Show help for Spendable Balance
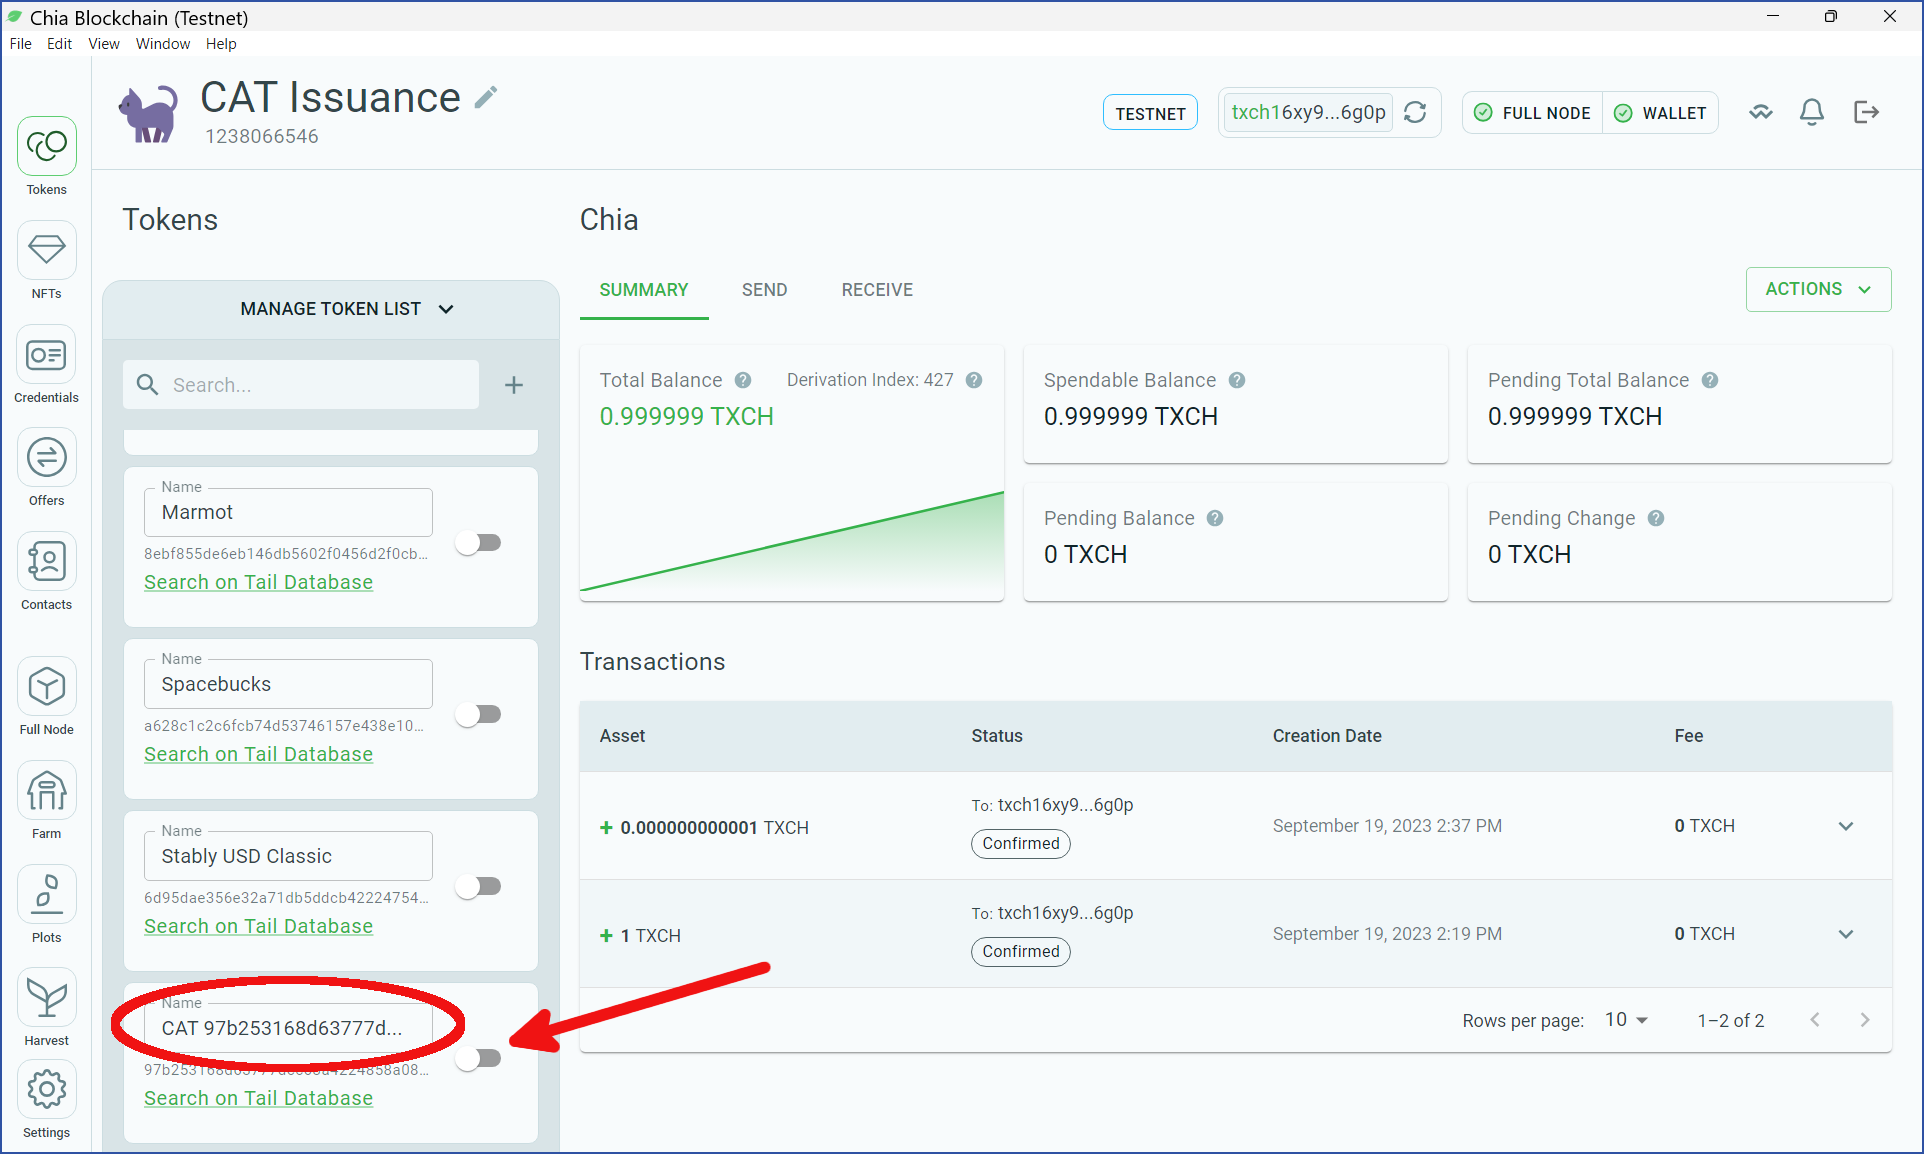This screenshot has height=1154, width=1924. pyautogui.click(x=1237, y=380)
